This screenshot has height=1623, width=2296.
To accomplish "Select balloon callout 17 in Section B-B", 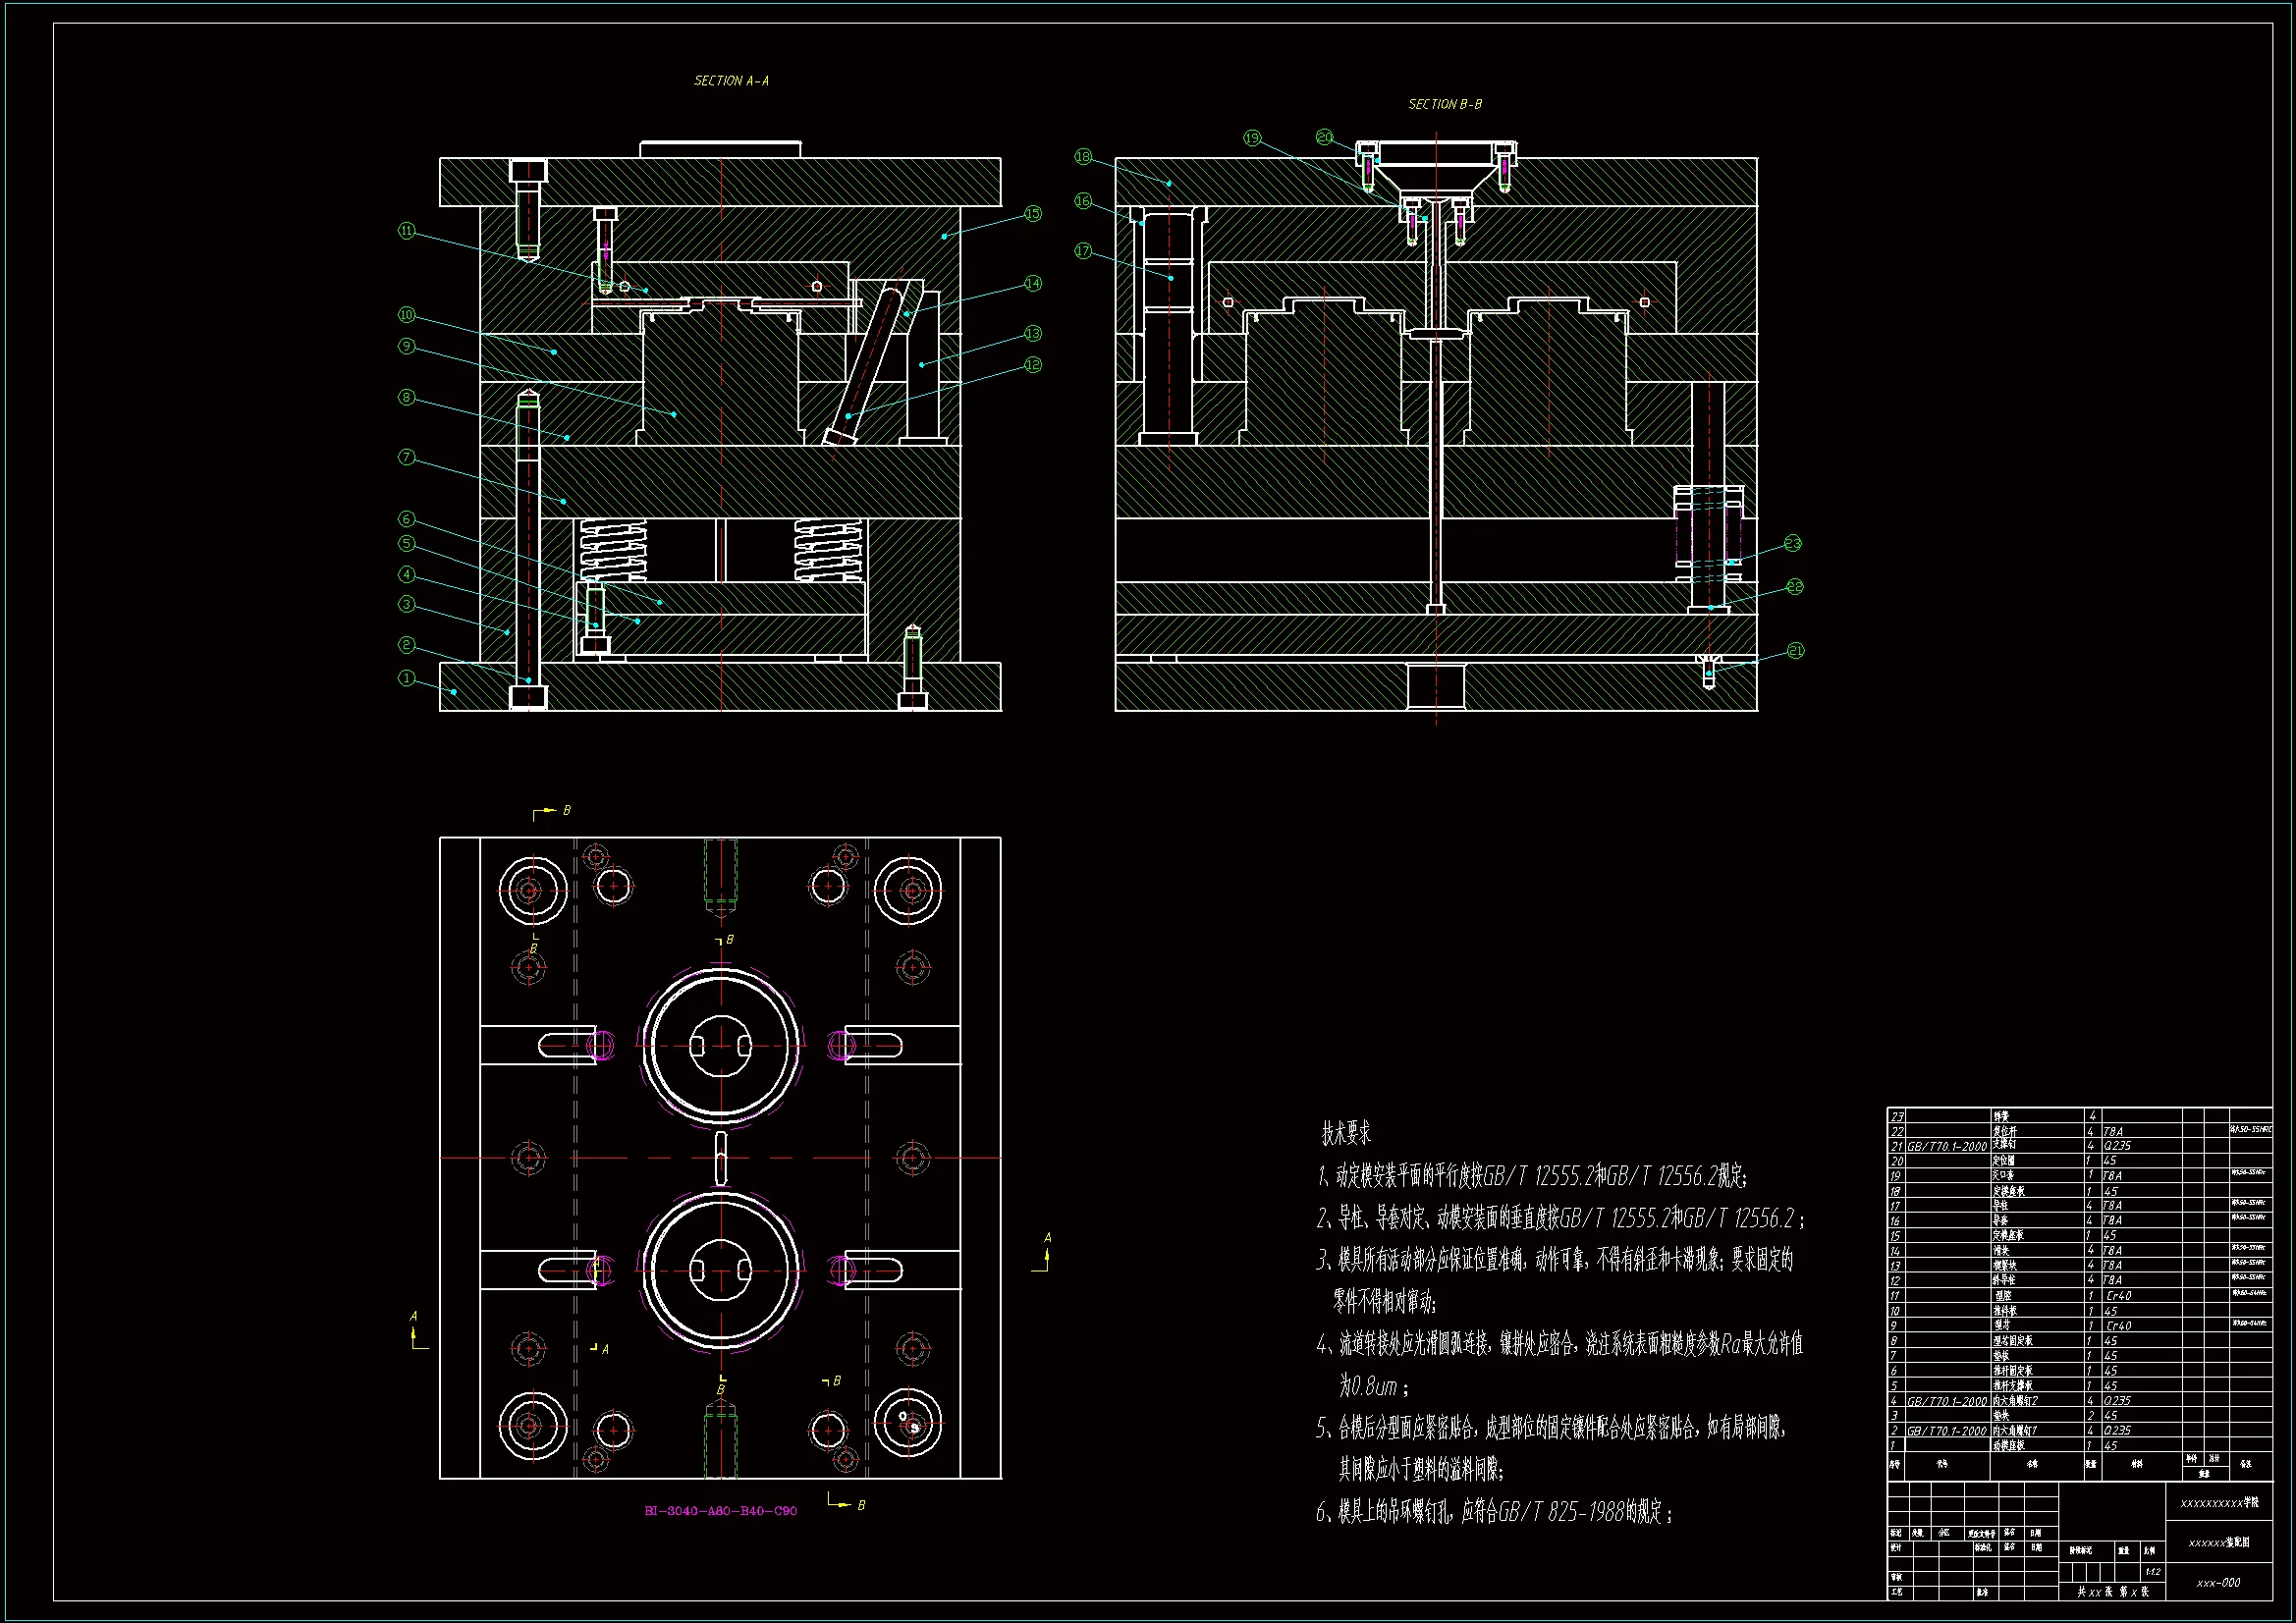I will click(1083, 251).
